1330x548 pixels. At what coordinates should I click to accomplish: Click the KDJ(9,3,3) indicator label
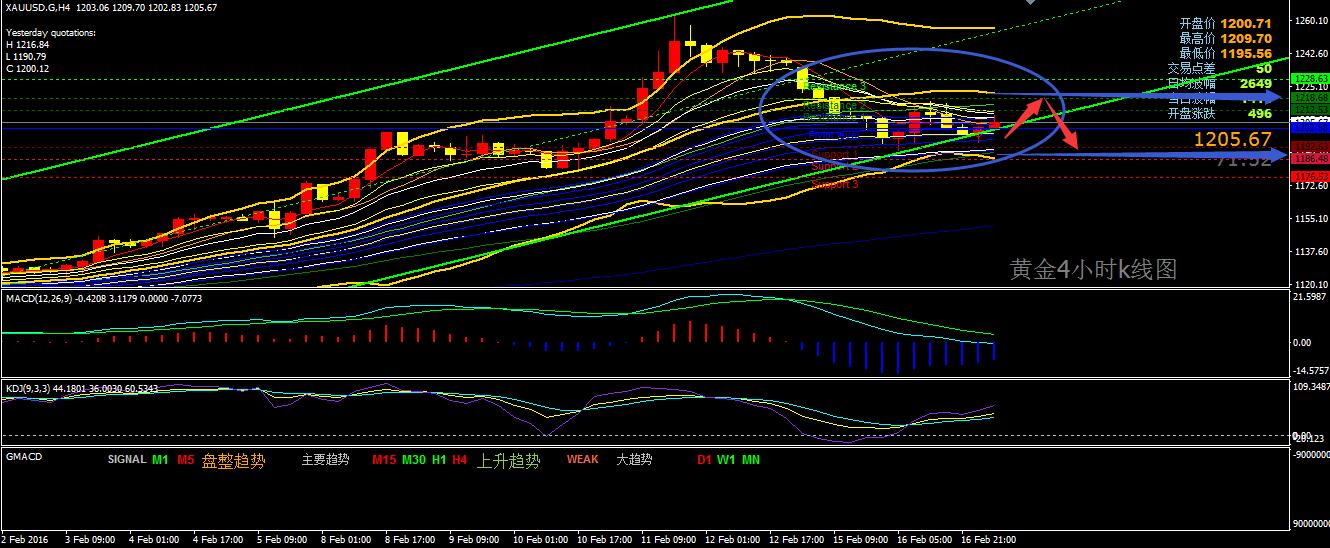coord(30,387)
